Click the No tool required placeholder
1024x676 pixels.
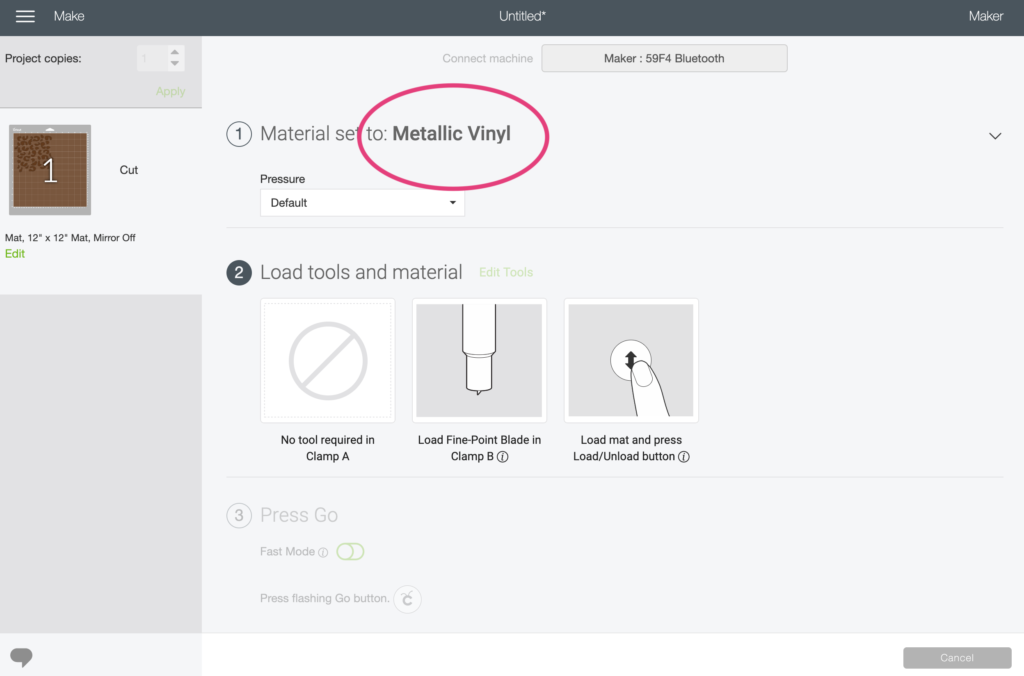click(327, 361)
